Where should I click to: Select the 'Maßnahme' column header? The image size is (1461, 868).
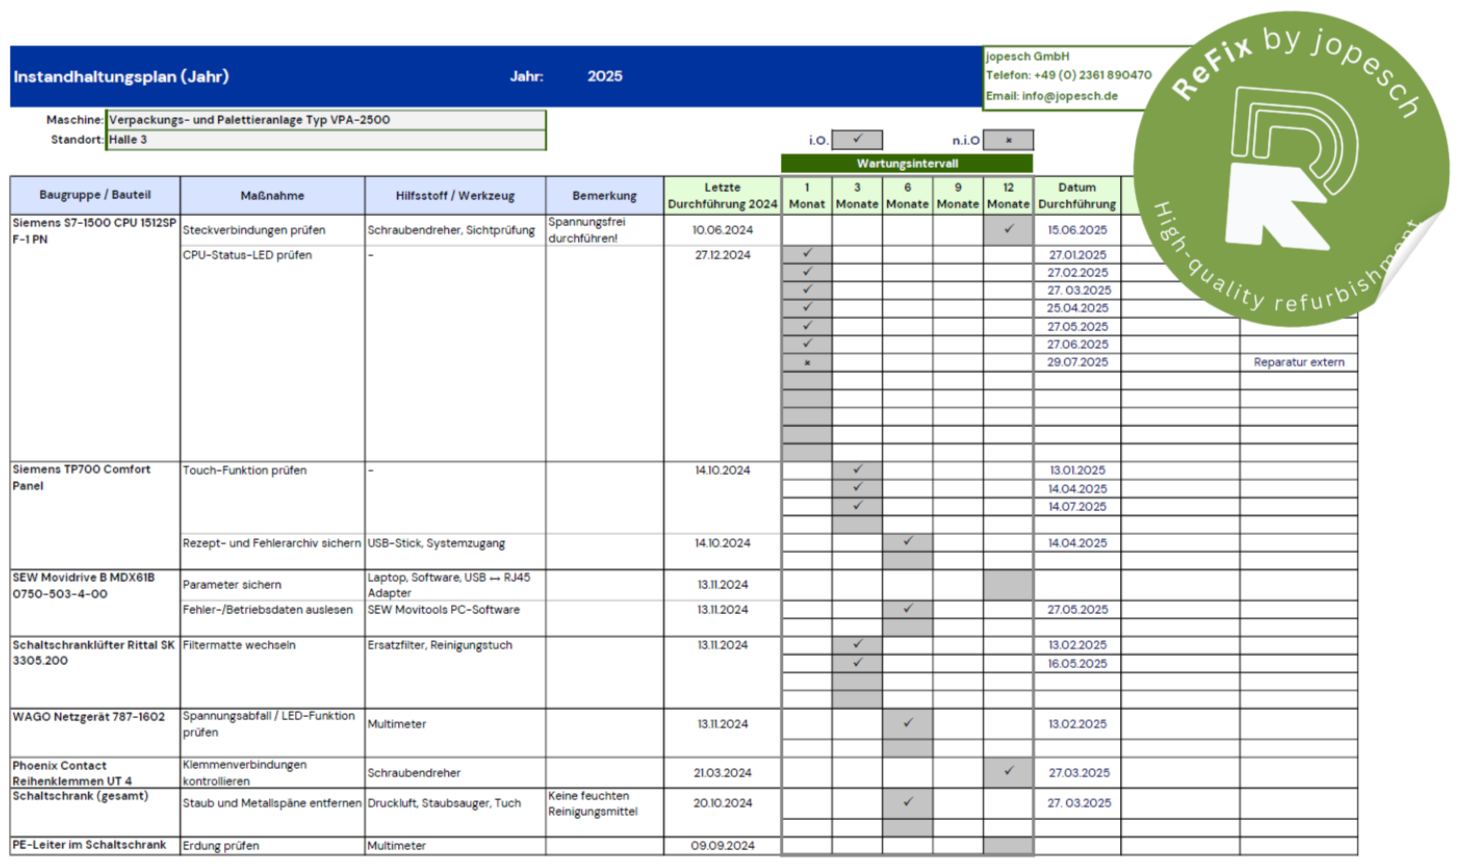point(272,195)
